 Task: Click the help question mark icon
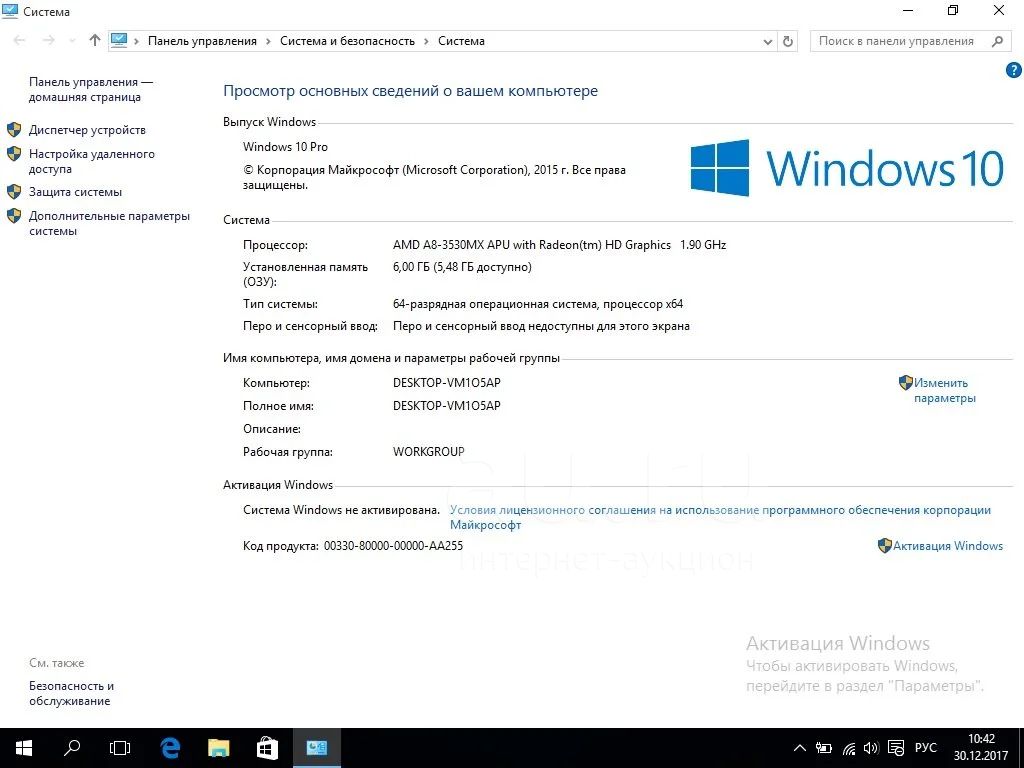tap(1013, 70)
